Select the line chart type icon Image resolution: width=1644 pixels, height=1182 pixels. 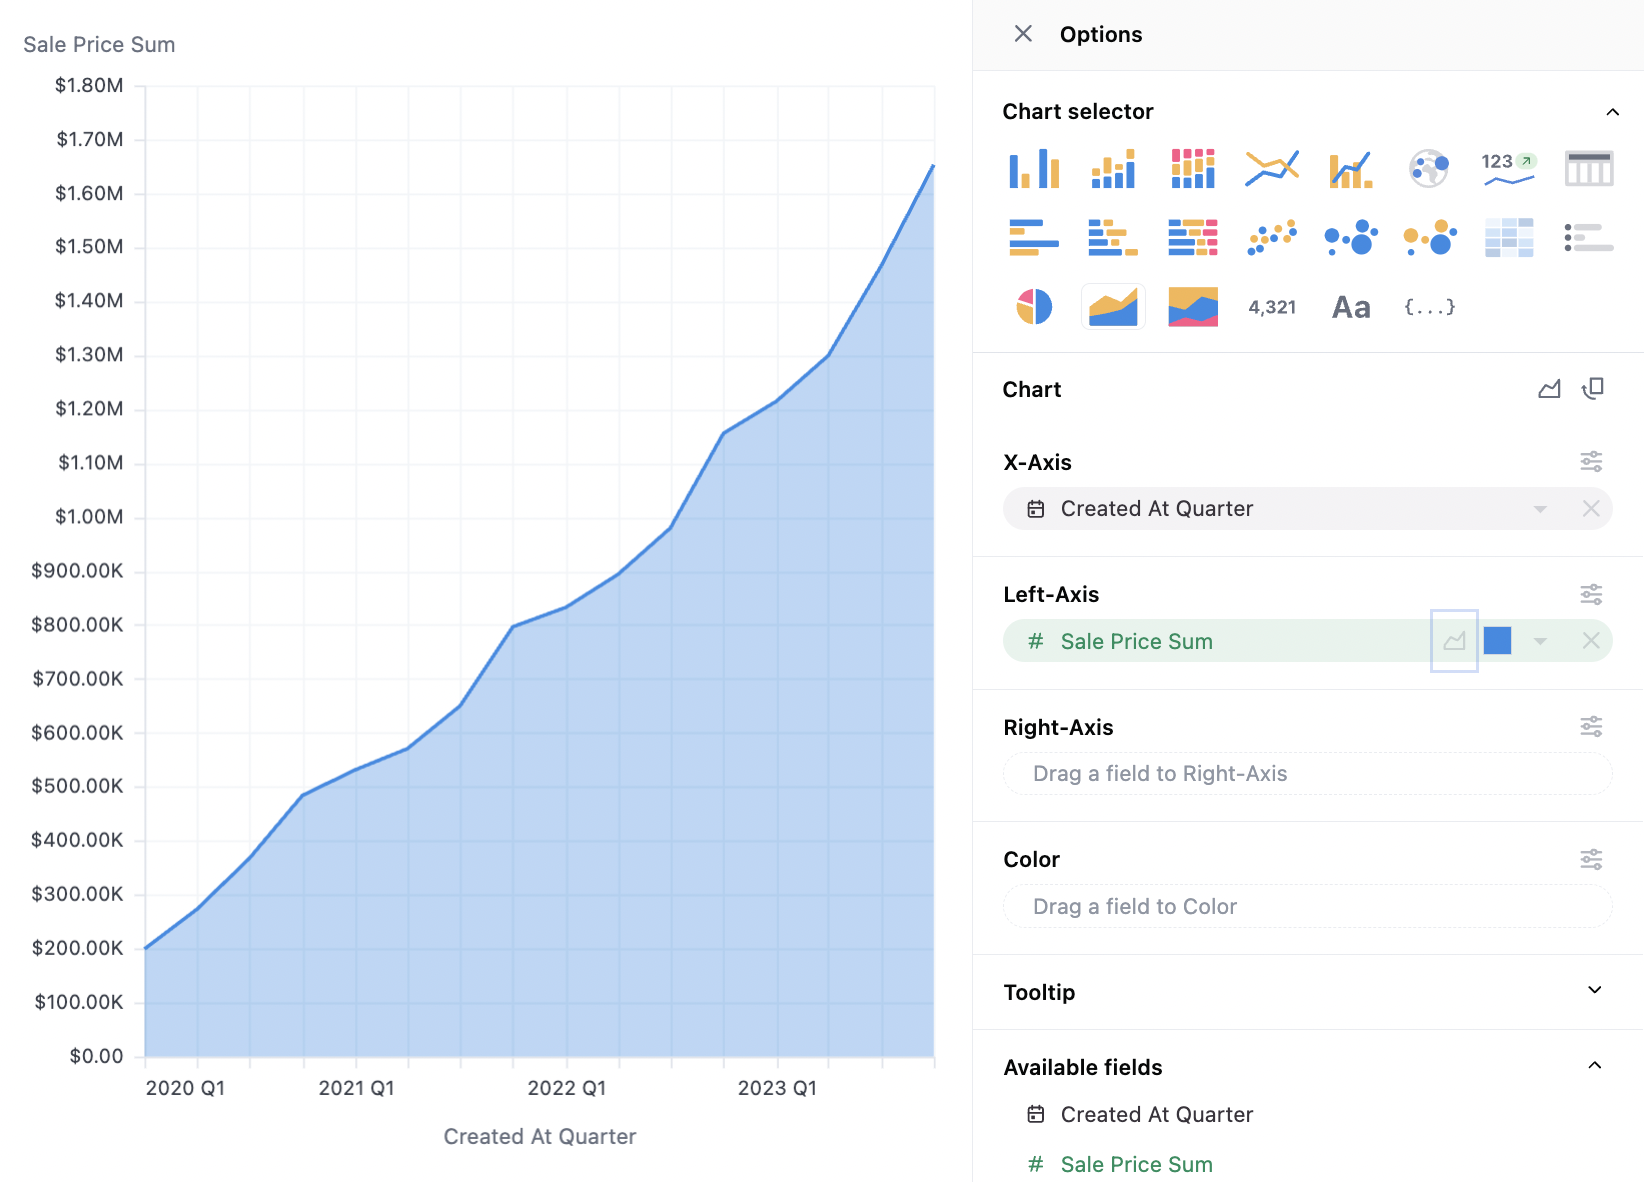1272,169
